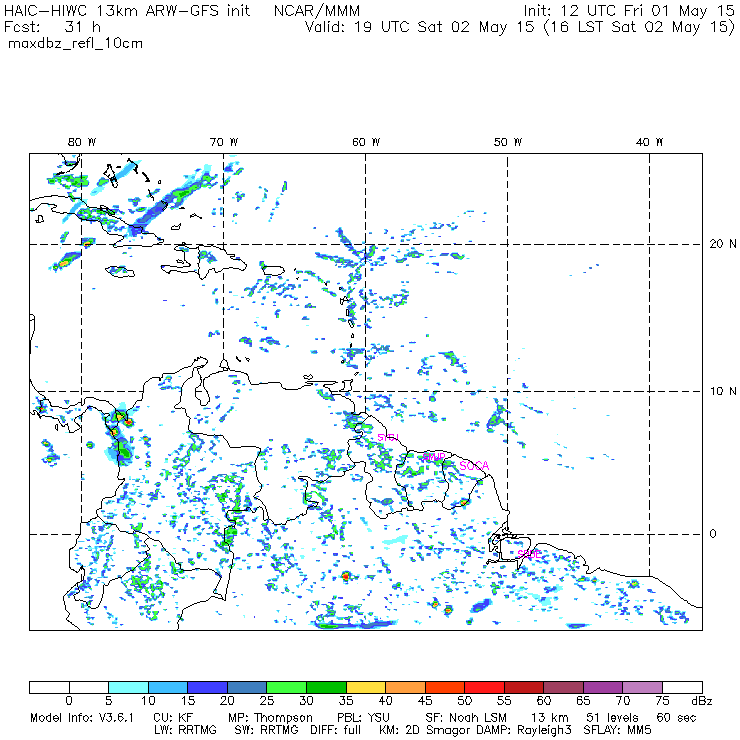Click the PBL: YSU scheme text
The image size is (740, 740).
(x=363, y=718)
